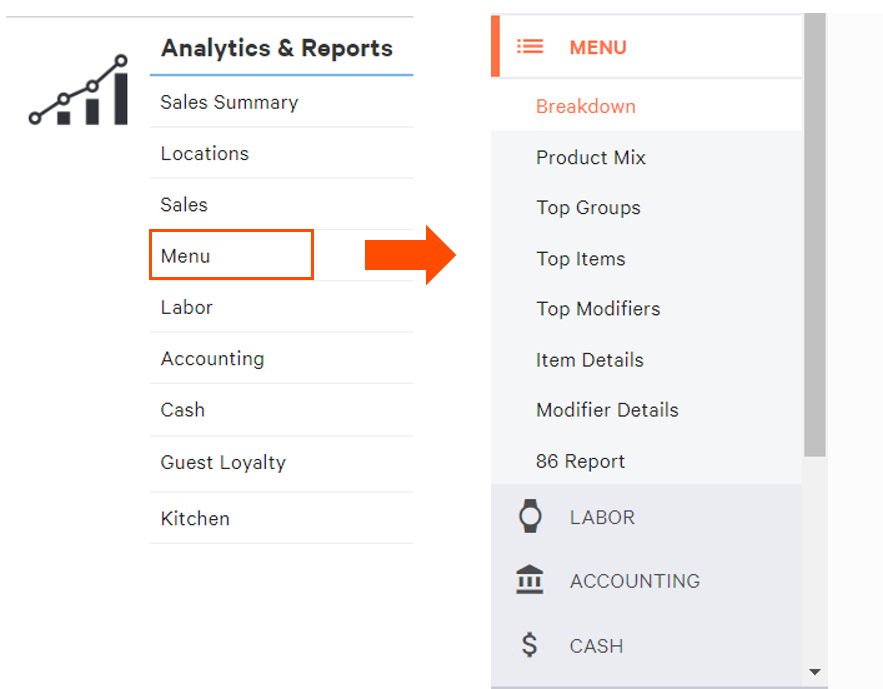View the Breakdown report
The height and width of the screenshot is (689, 883).
point(586,105)
